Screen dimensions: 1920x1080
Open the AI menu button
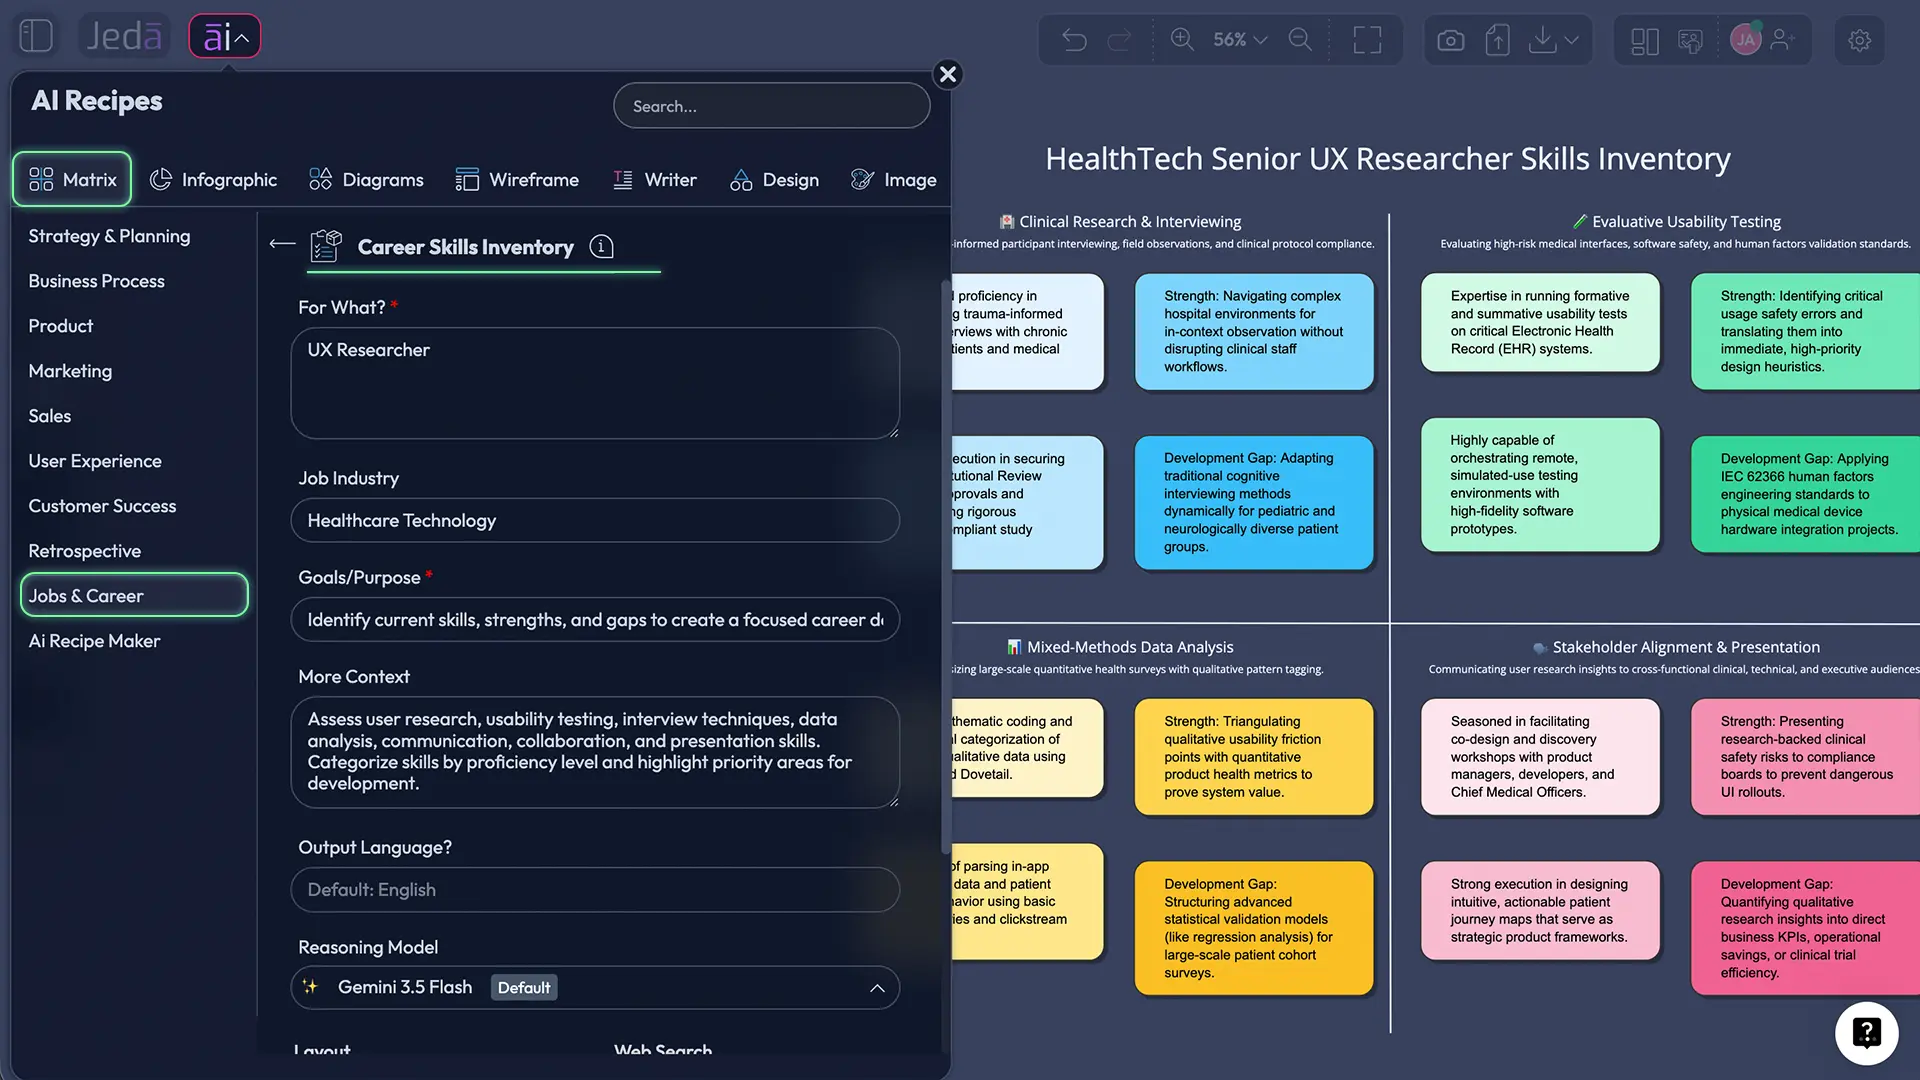[x=225, y=37]
